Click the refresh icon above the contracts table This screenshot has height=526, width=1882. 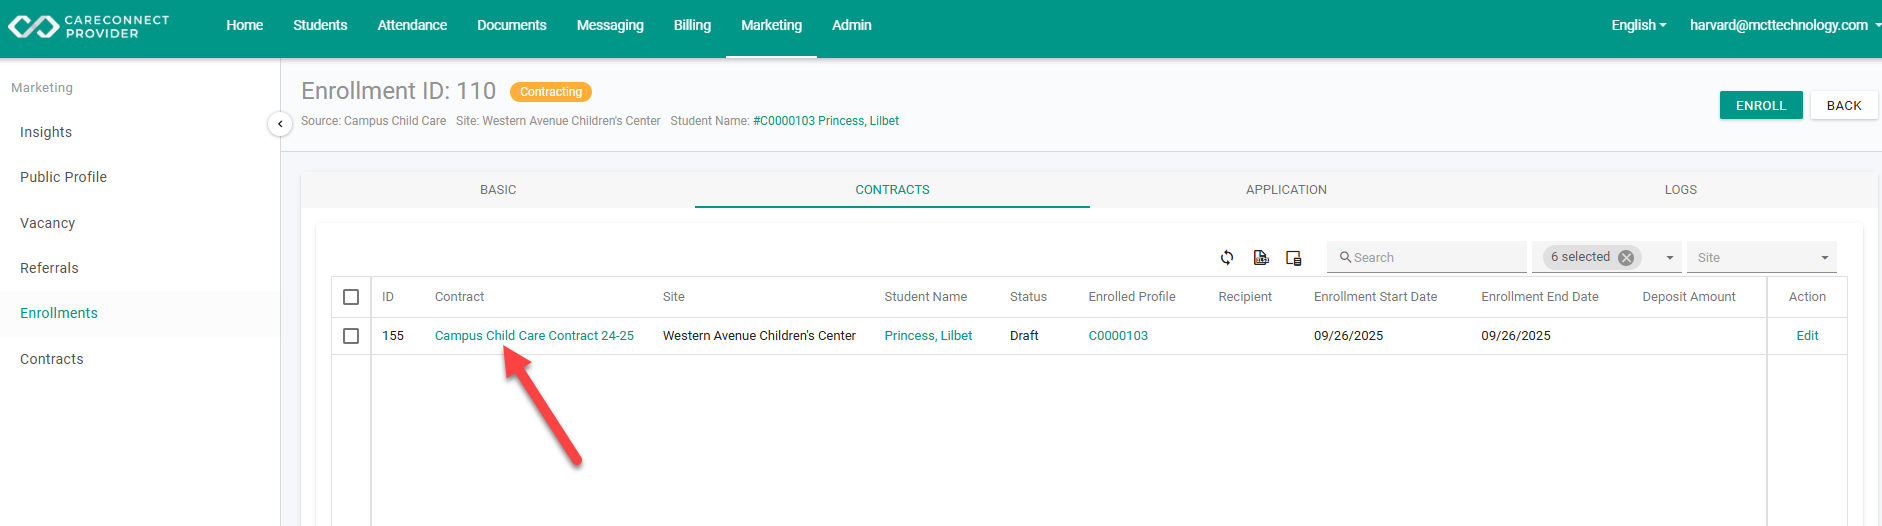point(1227,258)
